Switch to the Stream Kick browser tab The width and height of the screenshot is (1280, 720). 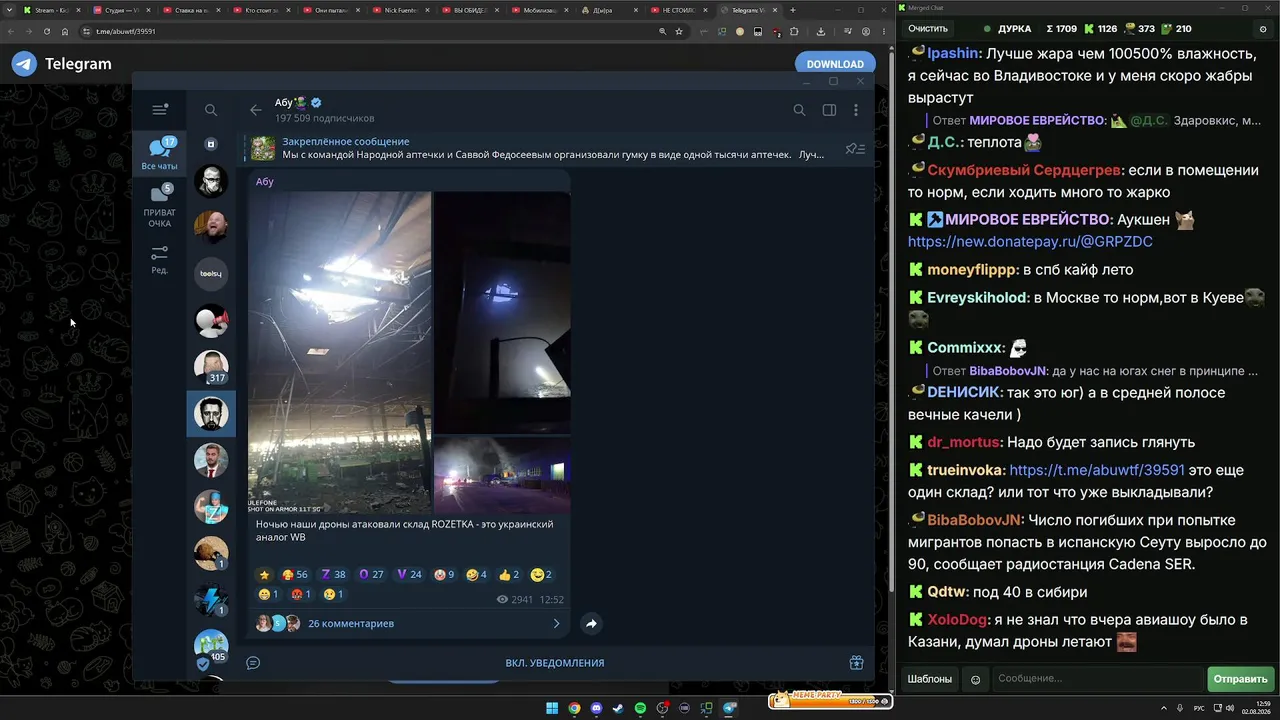tap(54, 10)
